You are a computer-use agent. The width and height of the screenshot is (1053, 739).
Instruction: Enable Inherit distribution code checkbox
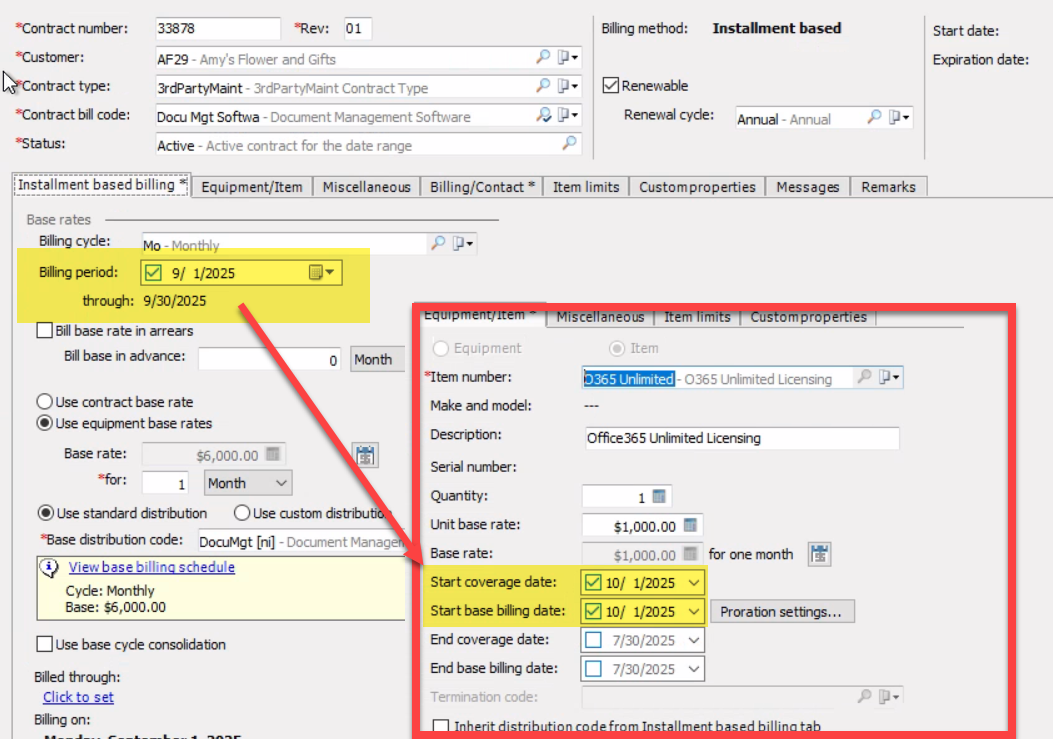tap(441, 726)
